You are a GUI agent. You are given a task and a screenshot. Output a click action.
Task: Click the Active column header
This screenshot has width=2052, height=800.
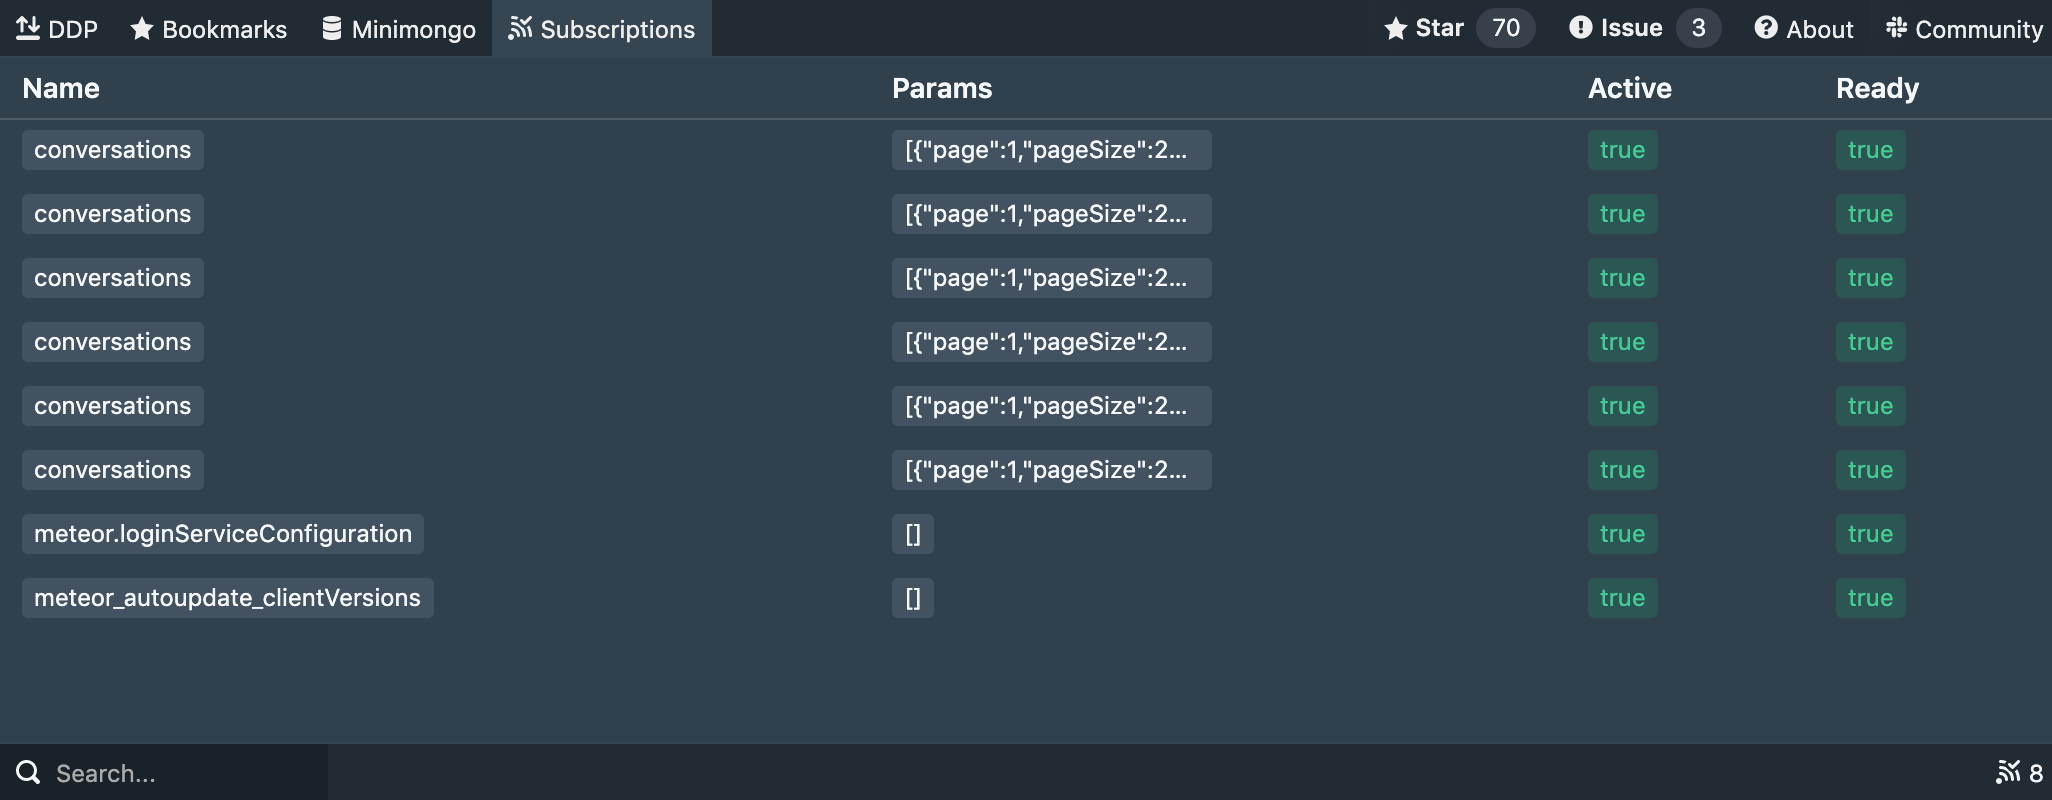click(x=1630, y=88)
